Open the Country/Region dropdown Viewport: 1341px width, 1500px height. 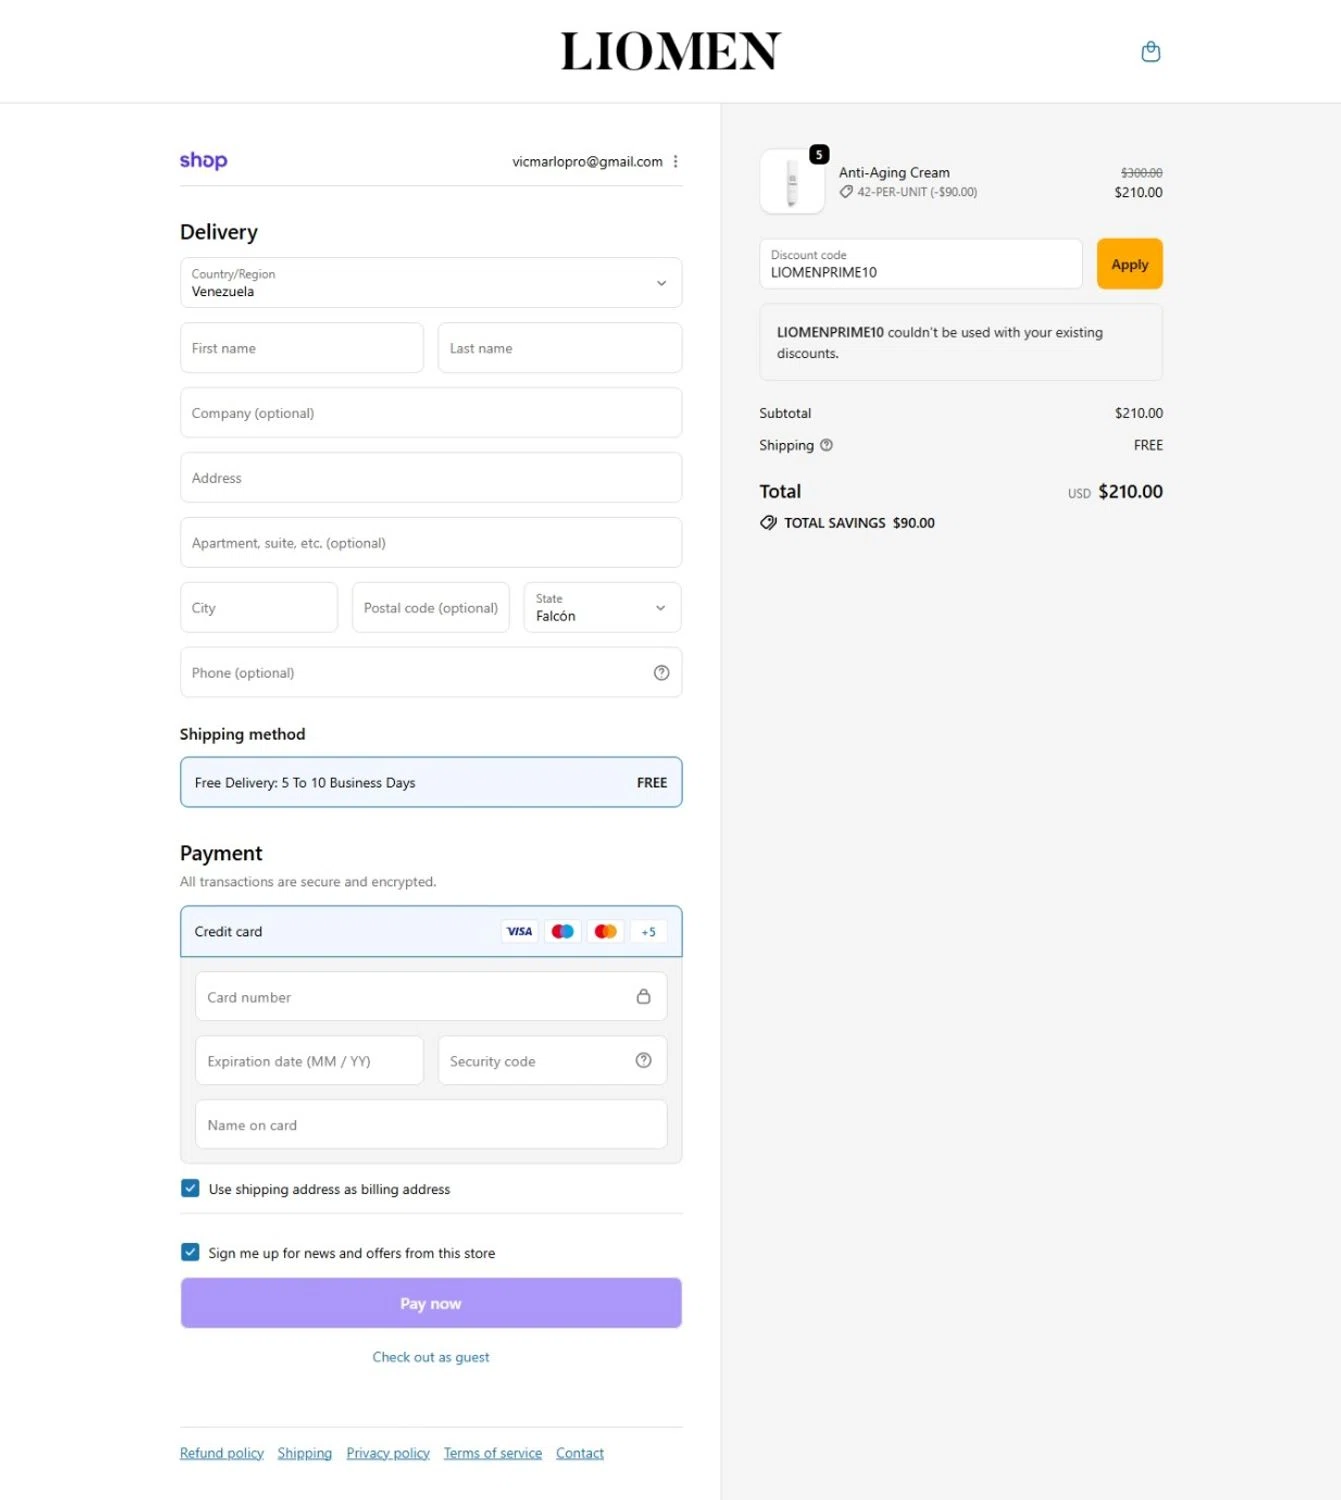[431, 283]
